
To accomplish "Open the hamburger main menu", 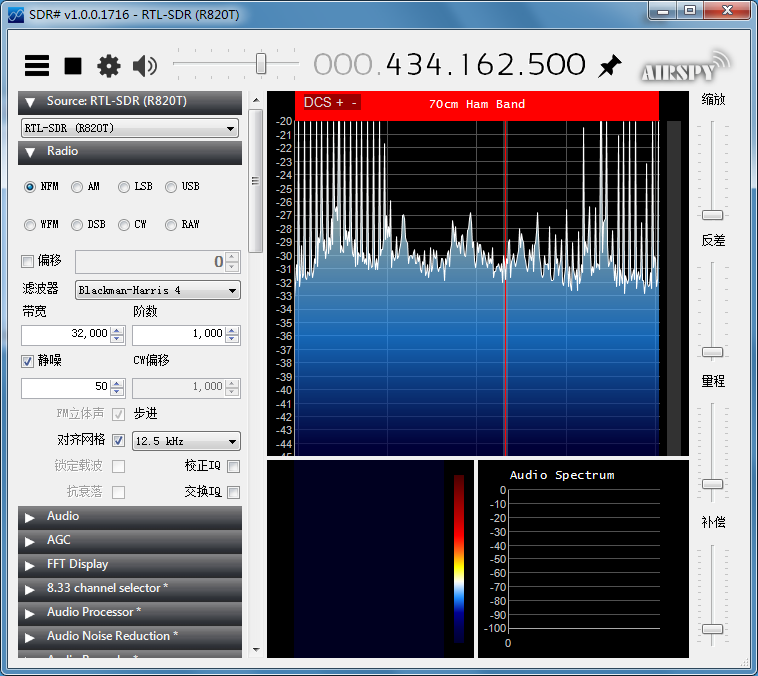I will click(x=37, y=66).
